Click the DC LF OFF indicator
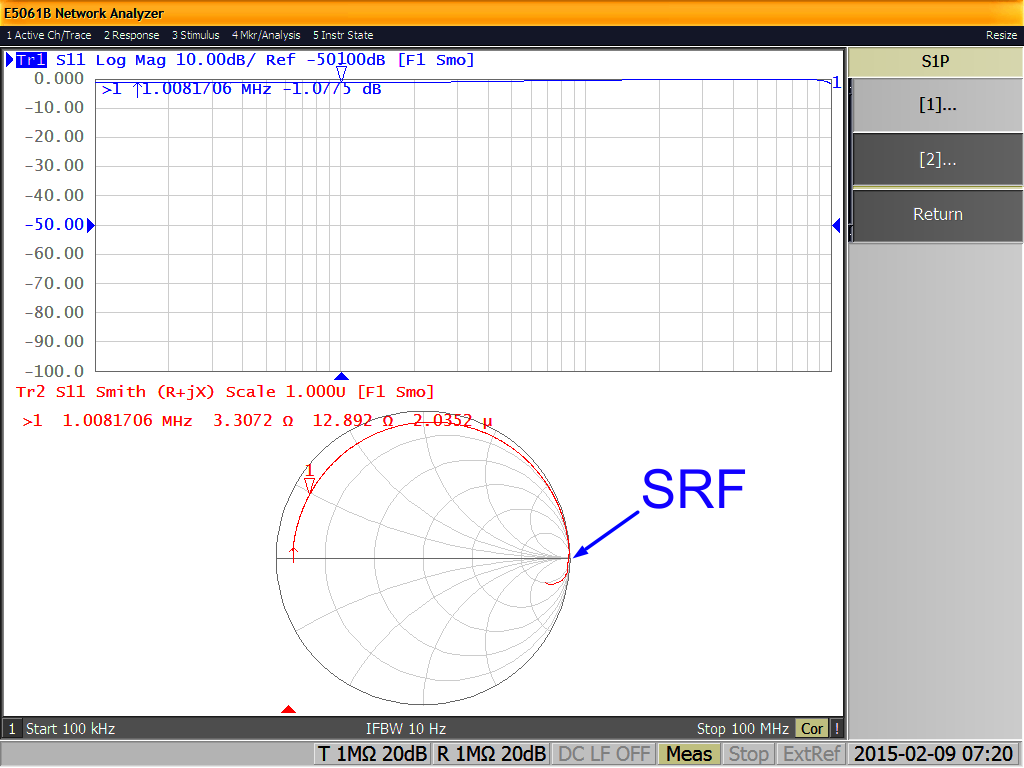Image resolution: width=1024 pixels, height=768 pixels. coord(603,753)
